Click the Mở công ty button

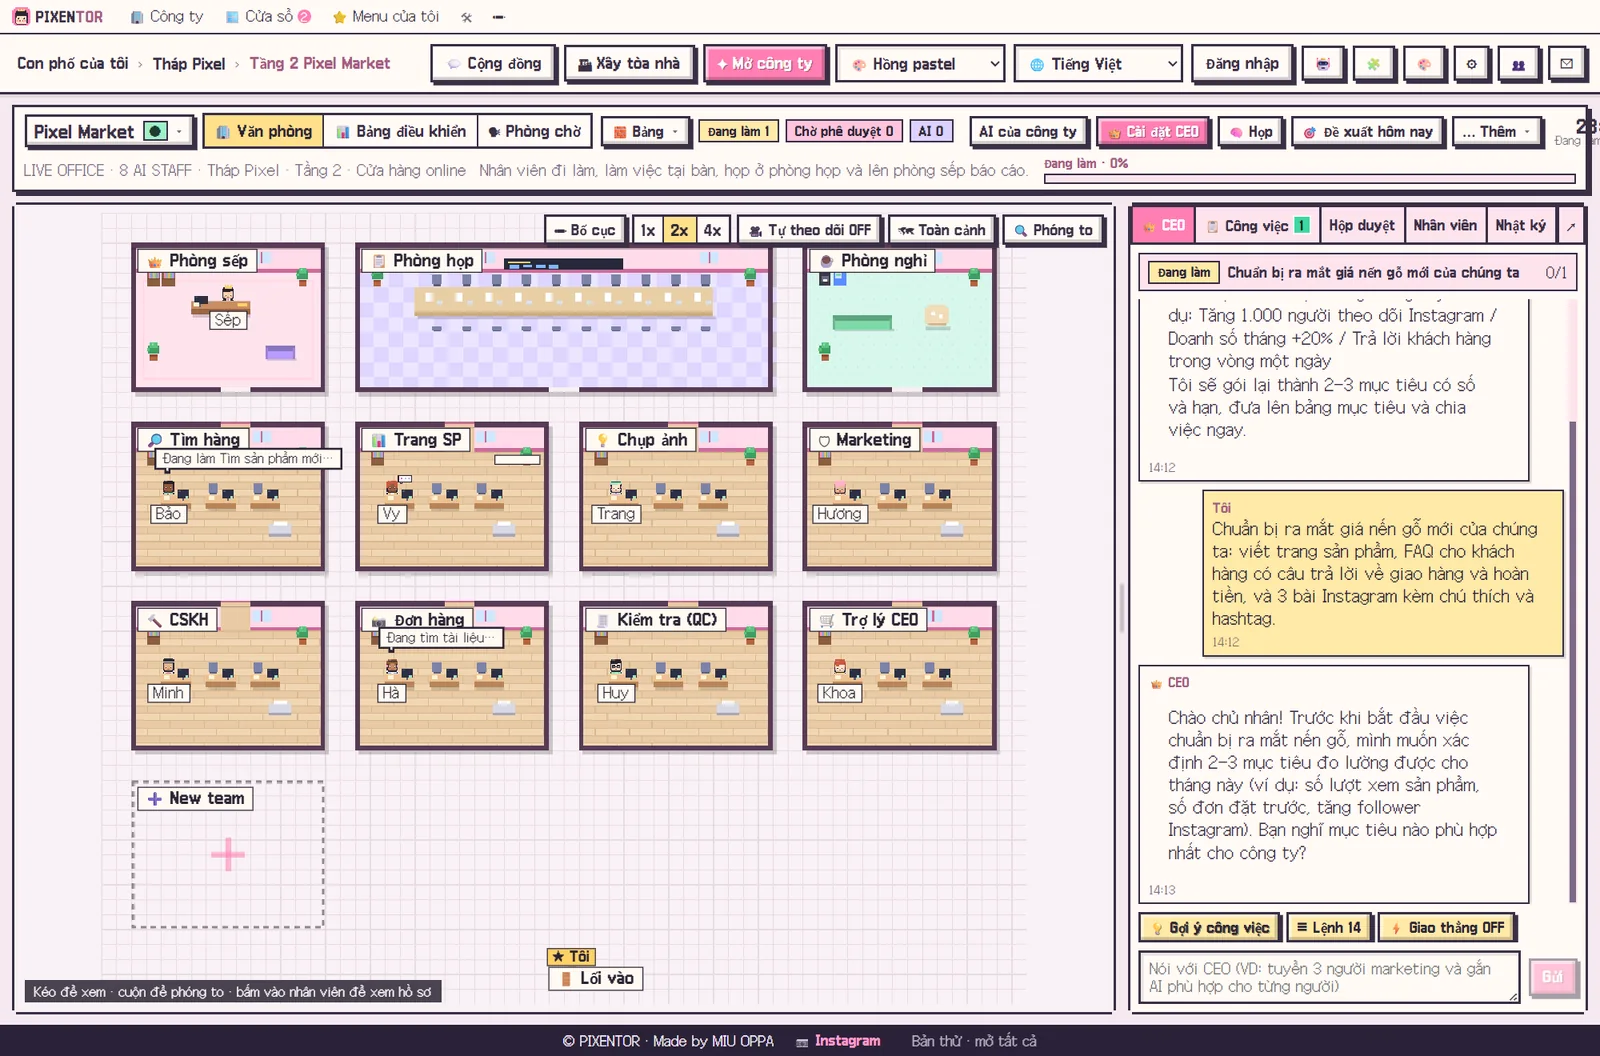765,64
